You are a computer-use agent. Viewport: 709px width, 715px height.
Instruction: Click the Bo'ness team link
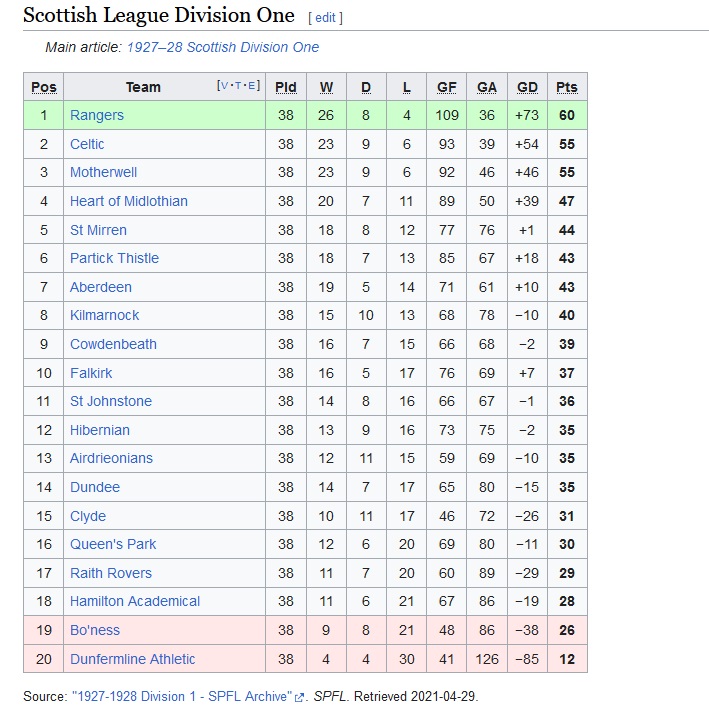pos(95,630)
